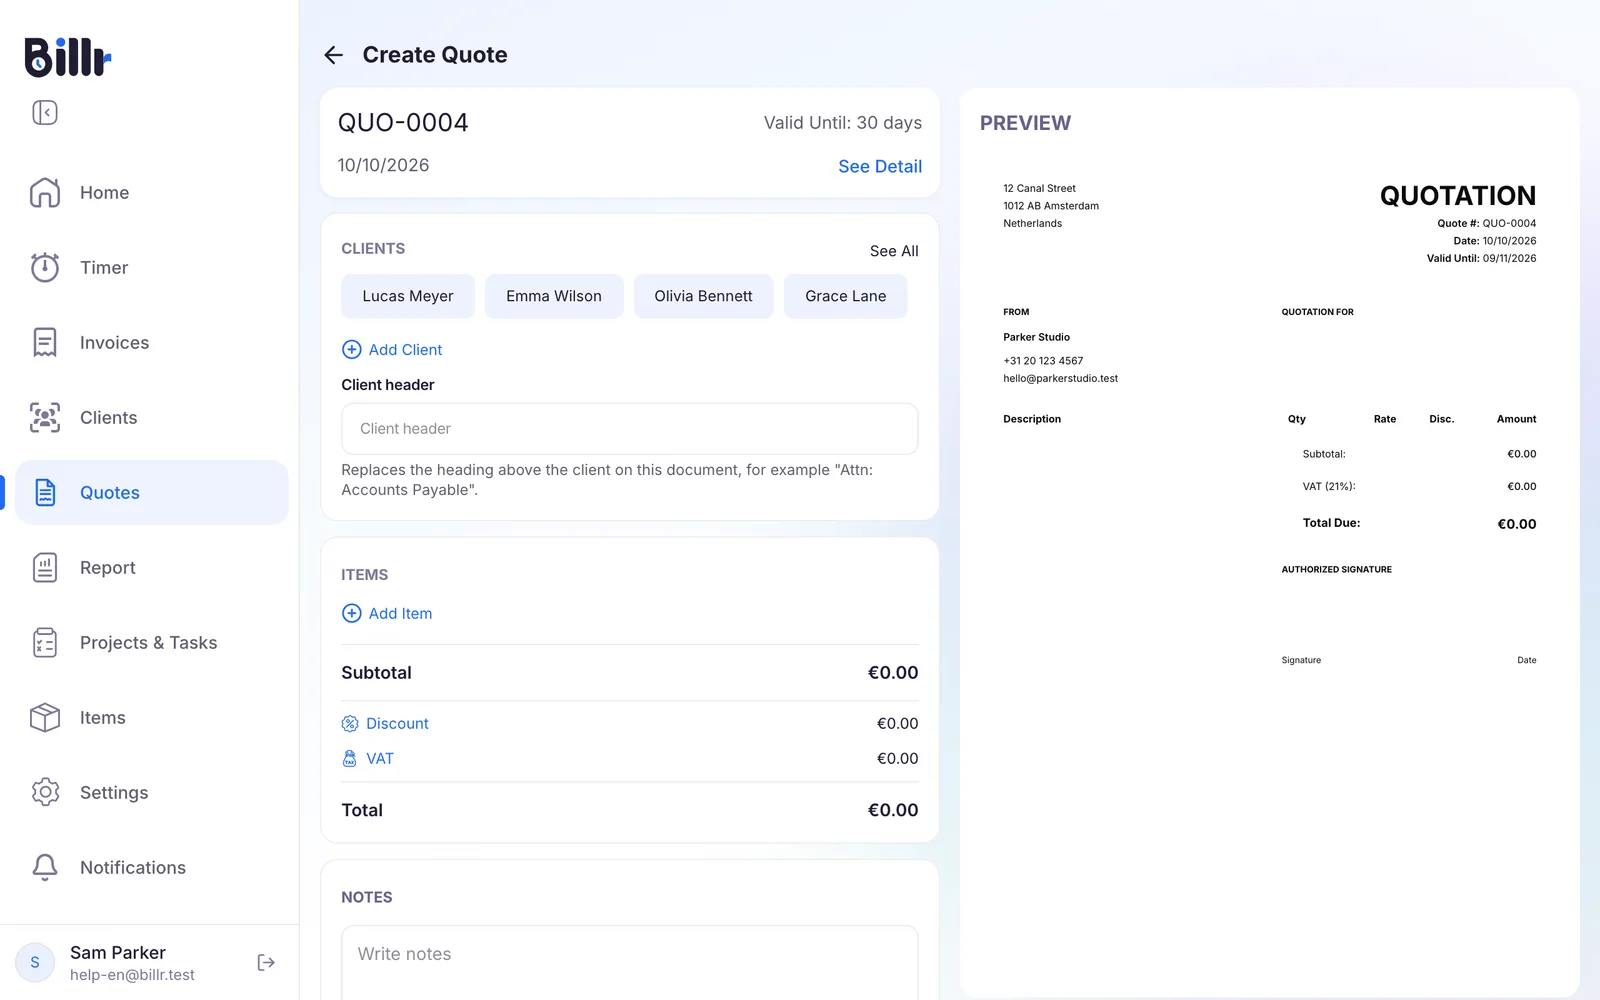Open See Detail for quote QUO-0004
The image size is (1600, 1000).
[x=880, y=166]
